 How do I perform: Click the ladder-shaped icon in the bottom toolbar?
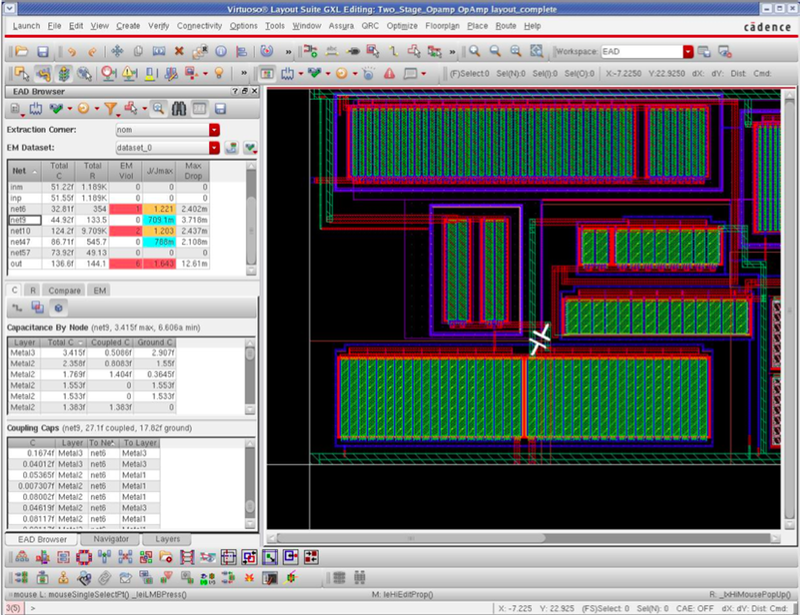187,557
